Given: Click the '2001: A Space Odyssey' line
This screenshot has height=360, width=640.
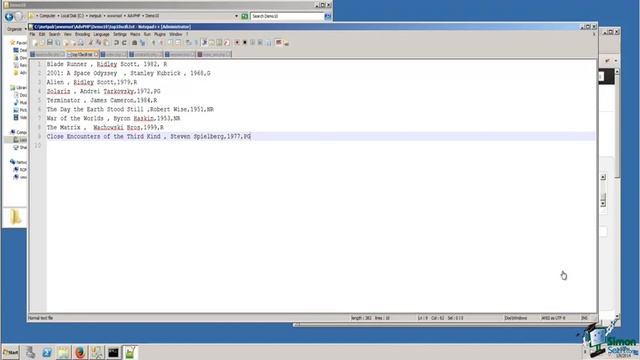Looking at the screenshot, I should pyautogui.click(x=129, y=73).
